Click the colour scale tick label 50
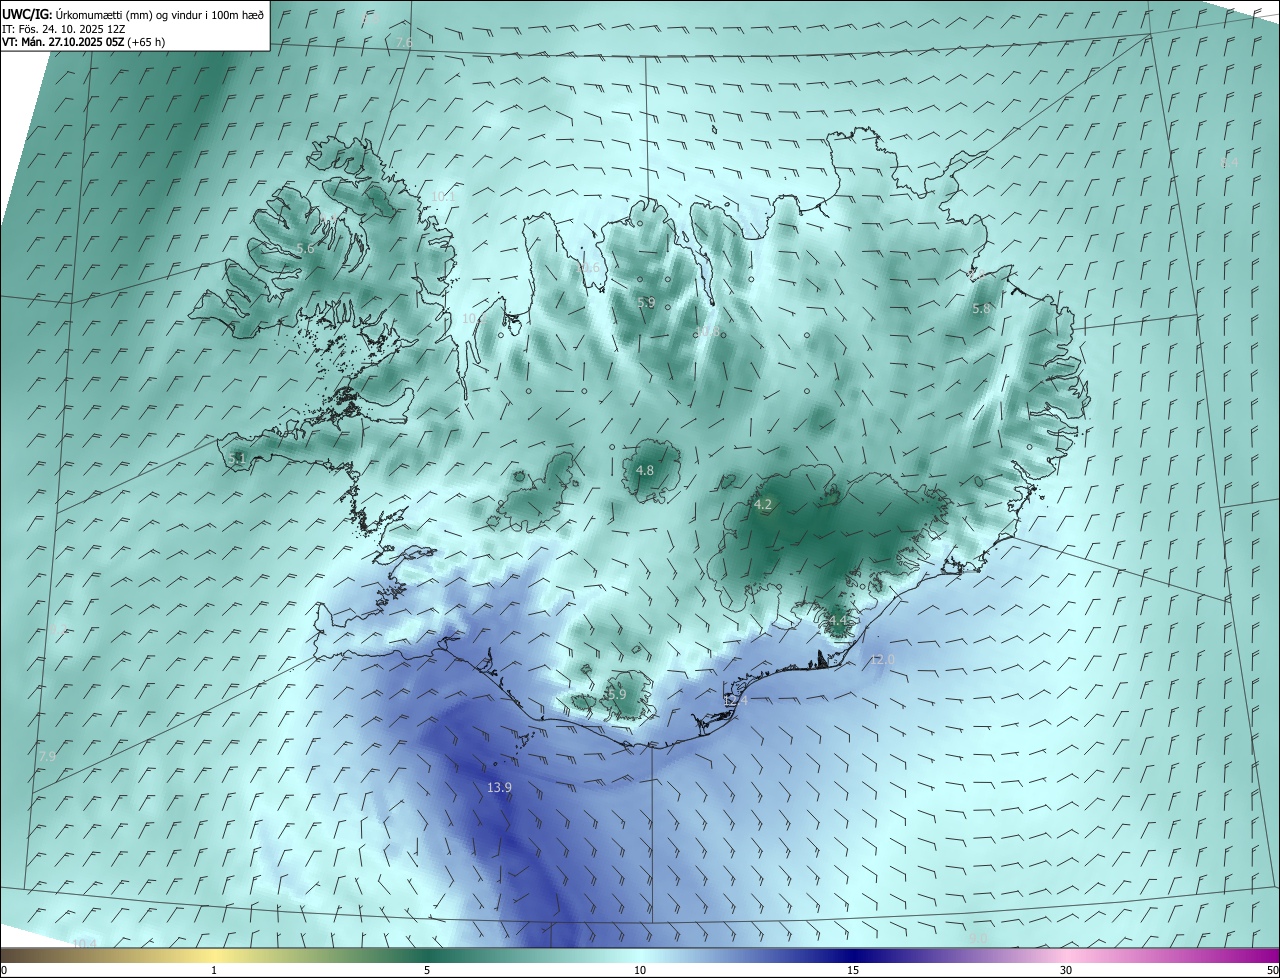 click(1272, 970)
